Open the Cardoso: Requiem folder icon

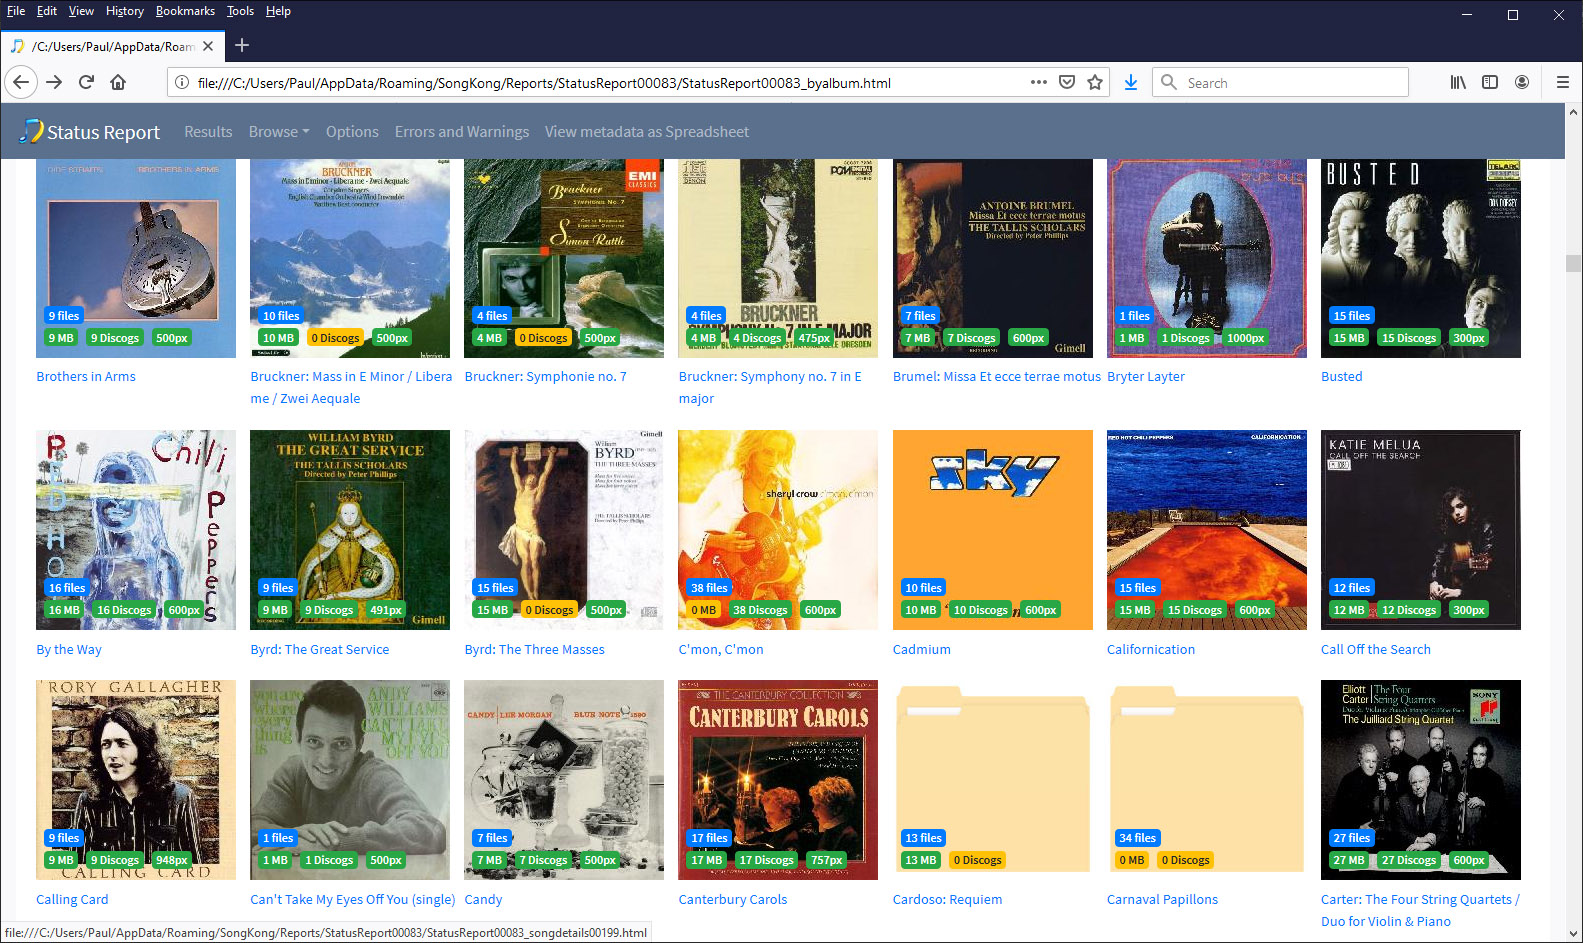992,779
